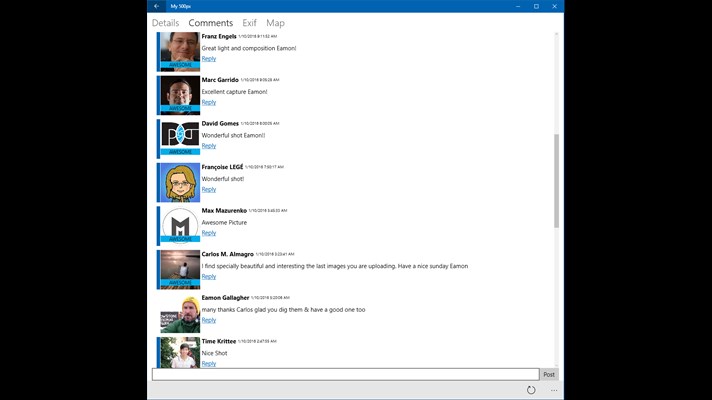The image size is (712, 400).
Task: Click the name Carlos M. Almagro
Action: (x=227, y=254)
